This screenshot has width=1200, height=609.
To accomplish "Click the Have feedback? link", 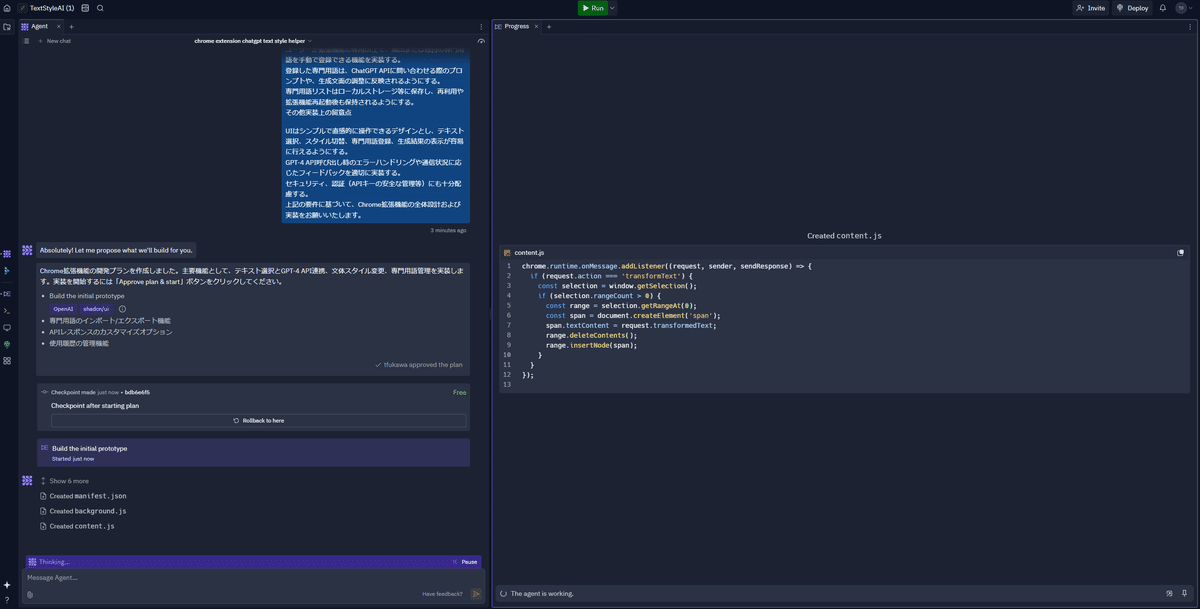I will click(x=443, y=594).
